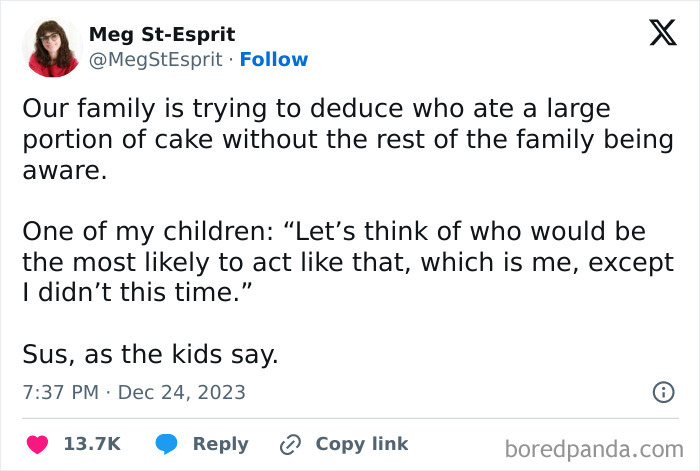Open the Twitter info circle icon
Image resolution: width=700 pixels, height=471 pixels.
(663, 392)
